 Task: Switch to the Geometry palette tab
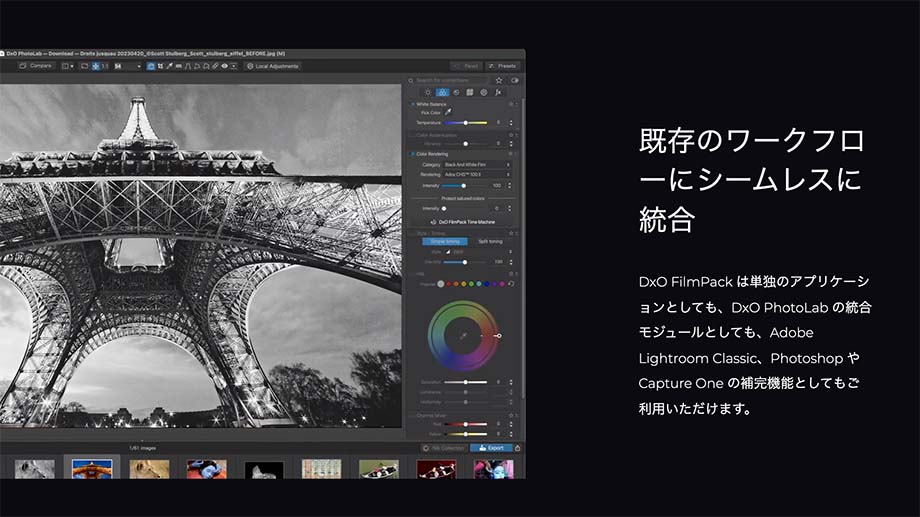click(x=470, y=93)
